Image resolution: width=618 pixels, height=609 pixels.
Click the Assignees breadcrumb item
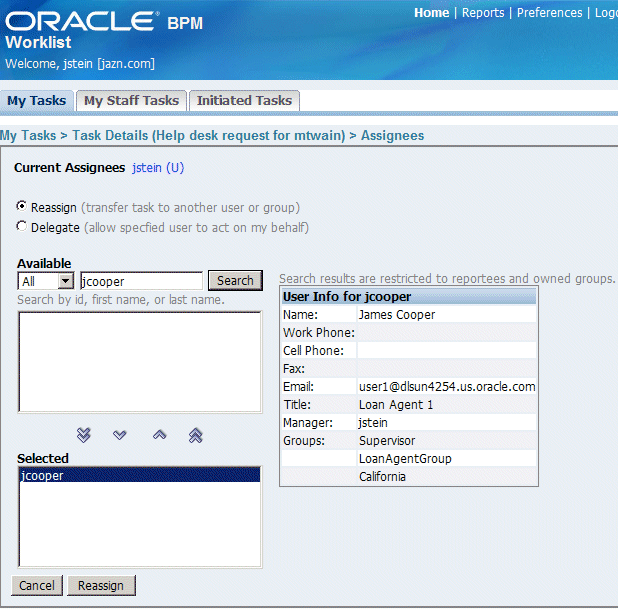[x=393, y=136]
